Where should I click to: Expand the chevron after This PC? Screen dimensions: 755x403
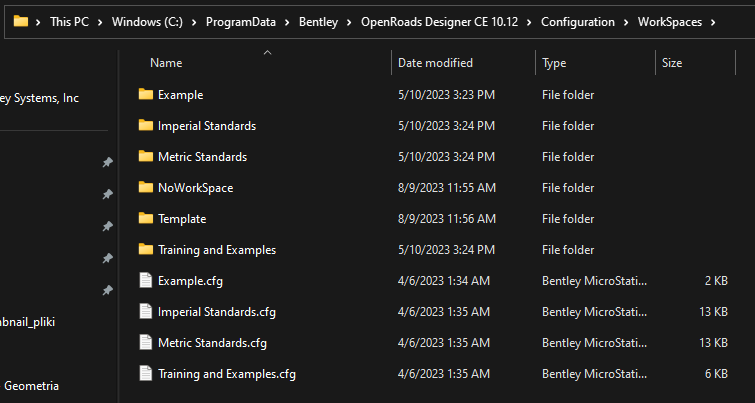pyautogui.click(x=101, y=22)
